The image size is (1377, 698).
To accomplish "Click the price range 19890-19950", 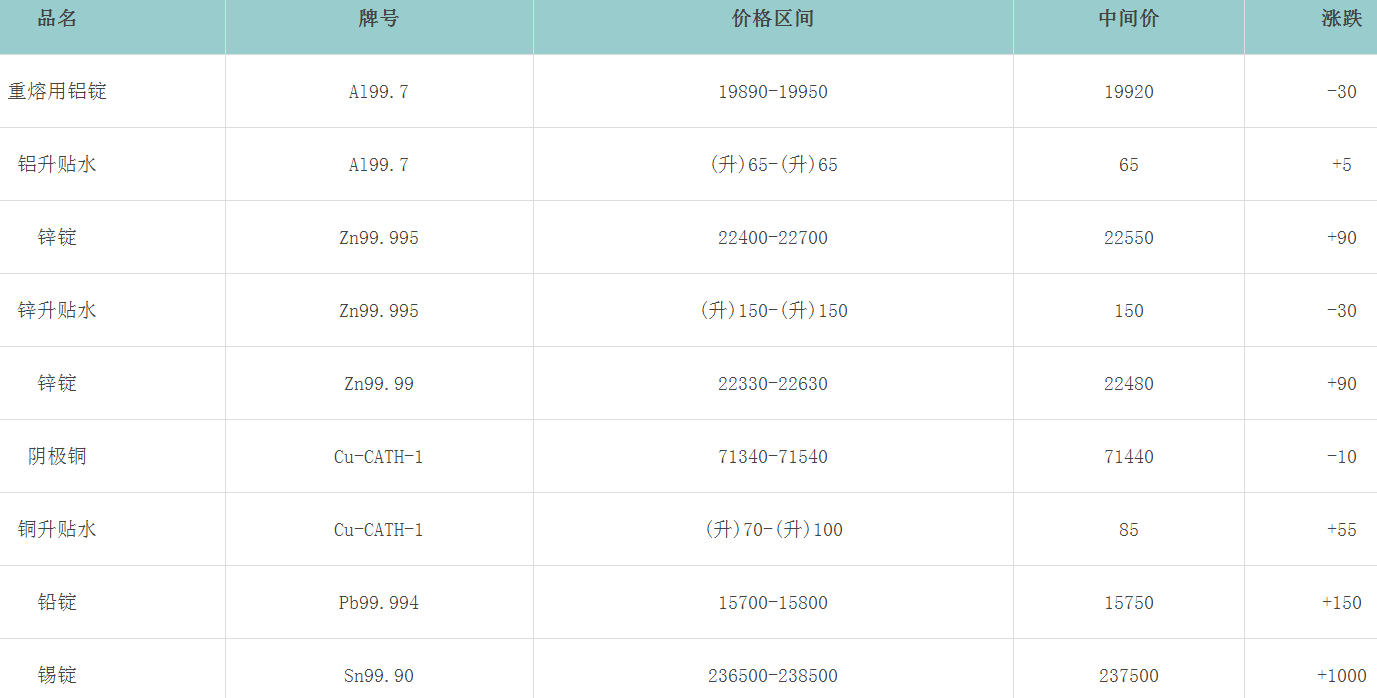I will [x=772, y=92].
